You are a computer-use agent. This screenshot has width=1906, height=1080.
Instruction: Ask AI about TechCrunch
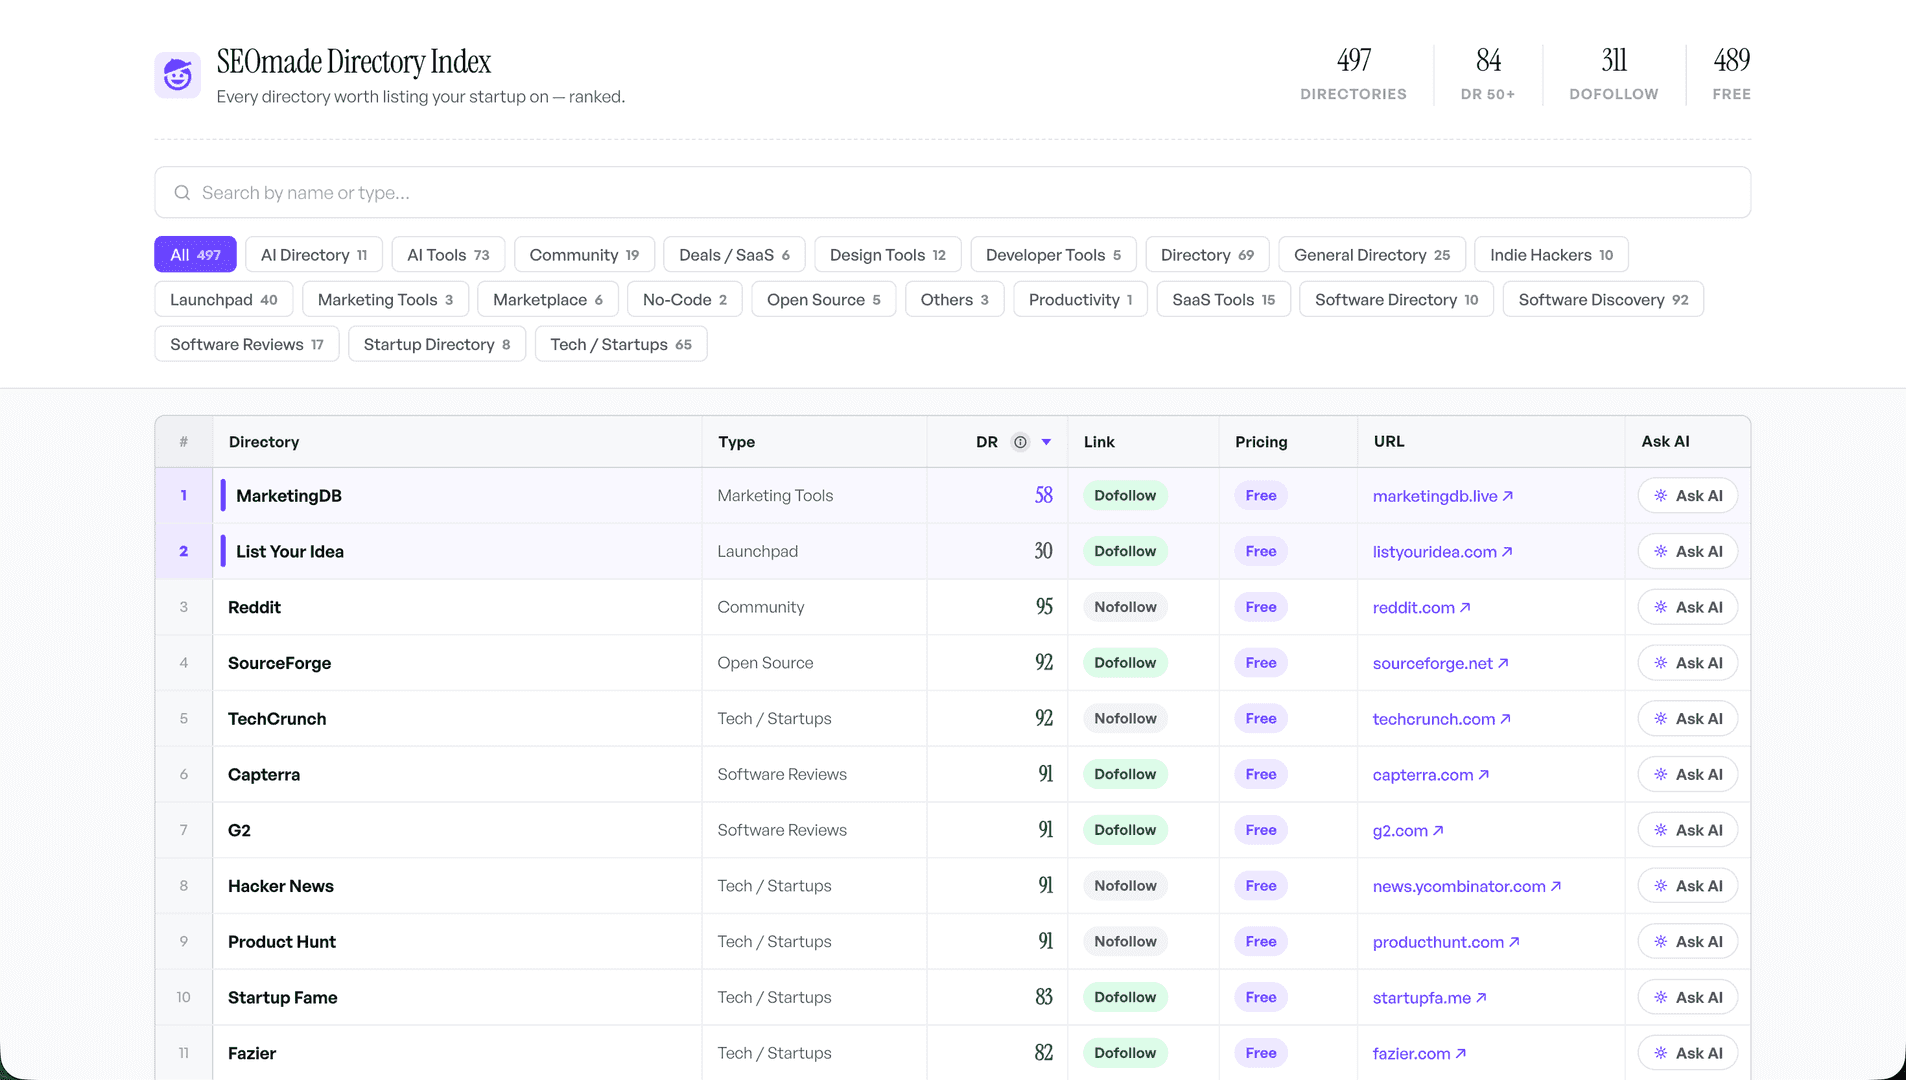click(1688, 719)
